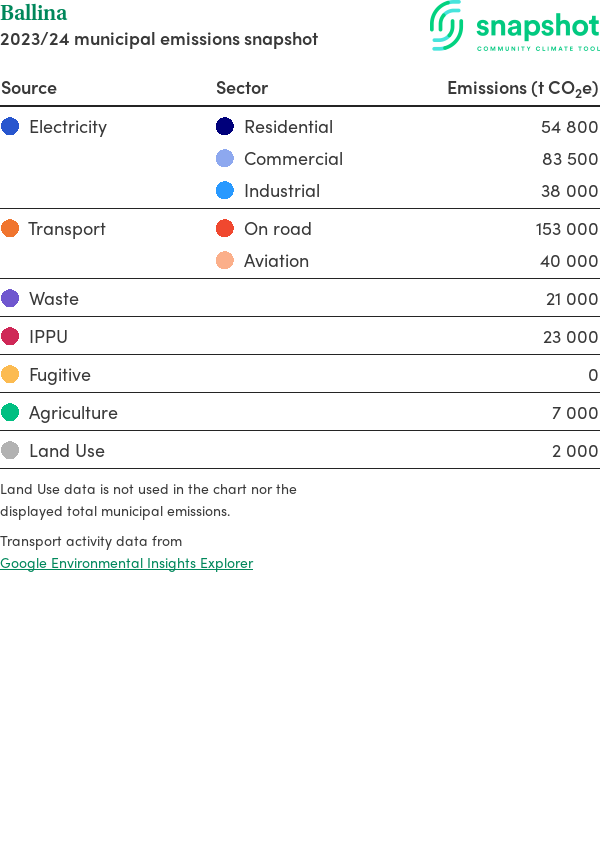Click the green Agriculture source dot
The image size is (600, 850).
coord(10,412)
